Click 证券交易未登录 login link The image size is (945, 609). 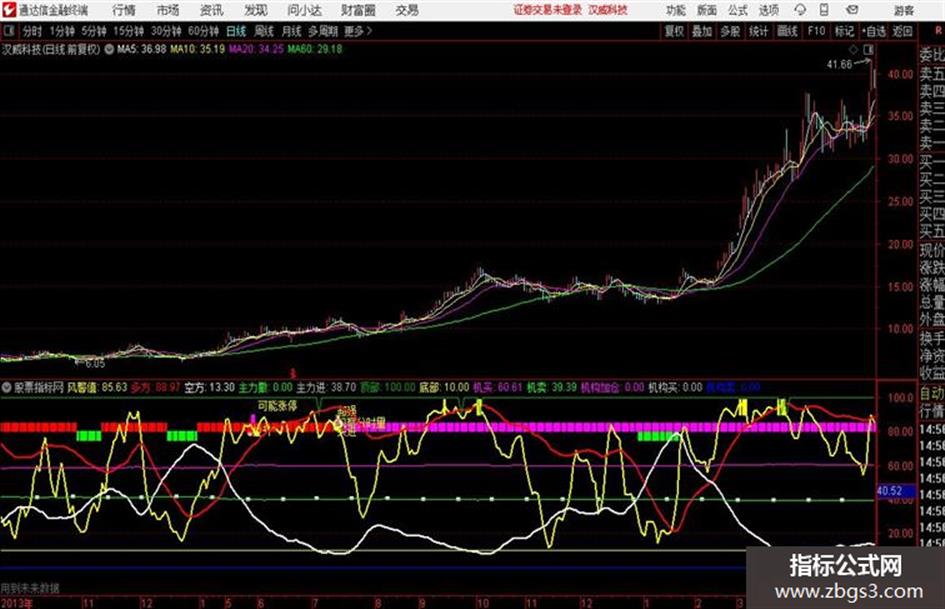548,10
